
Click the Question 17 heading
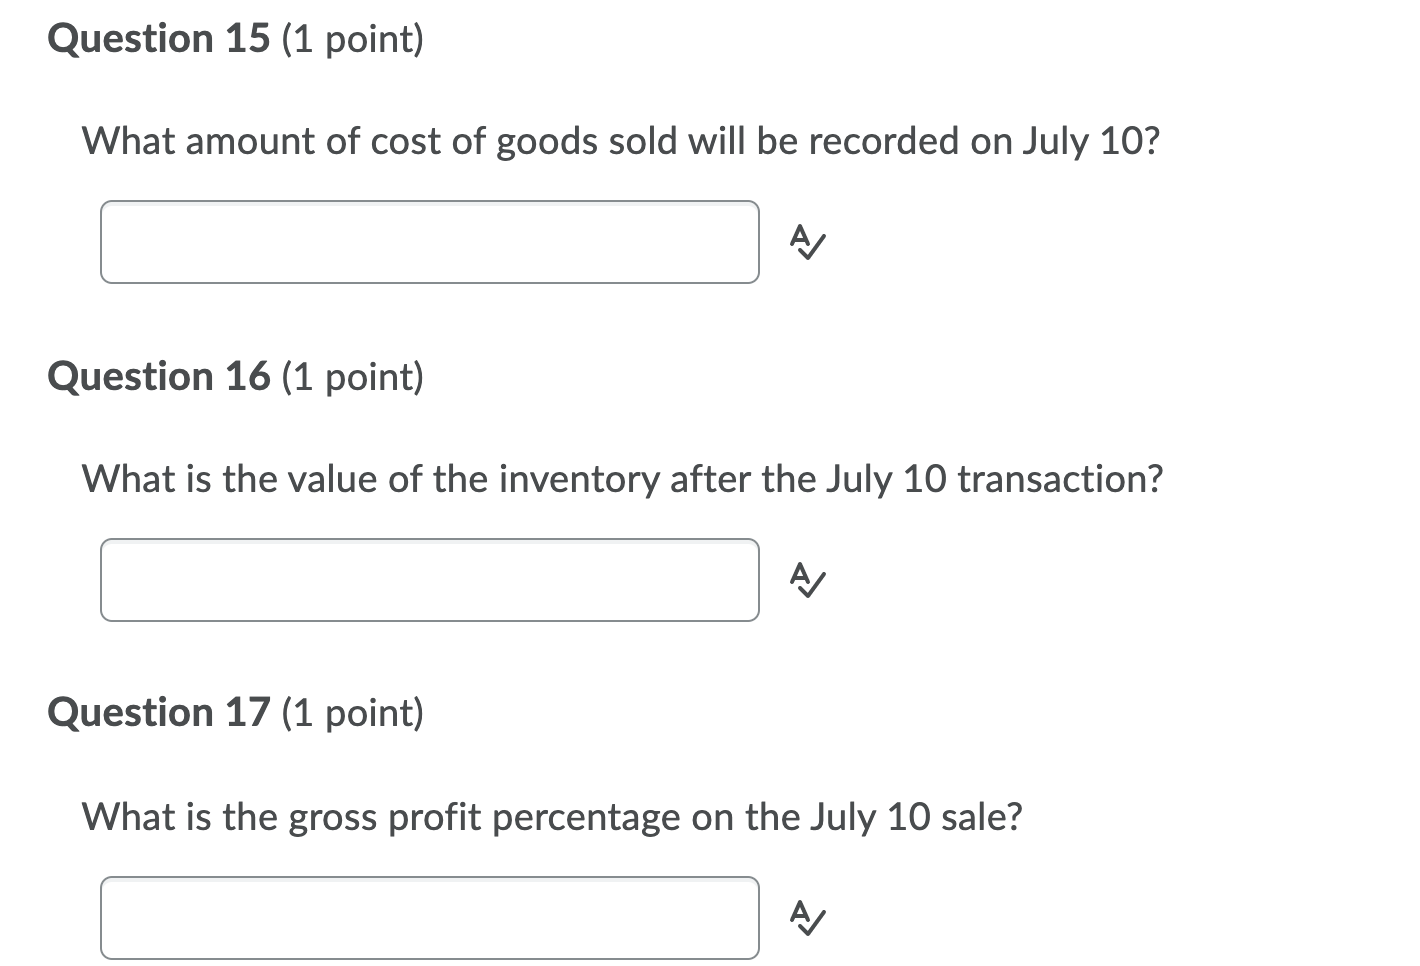(234, 713)
